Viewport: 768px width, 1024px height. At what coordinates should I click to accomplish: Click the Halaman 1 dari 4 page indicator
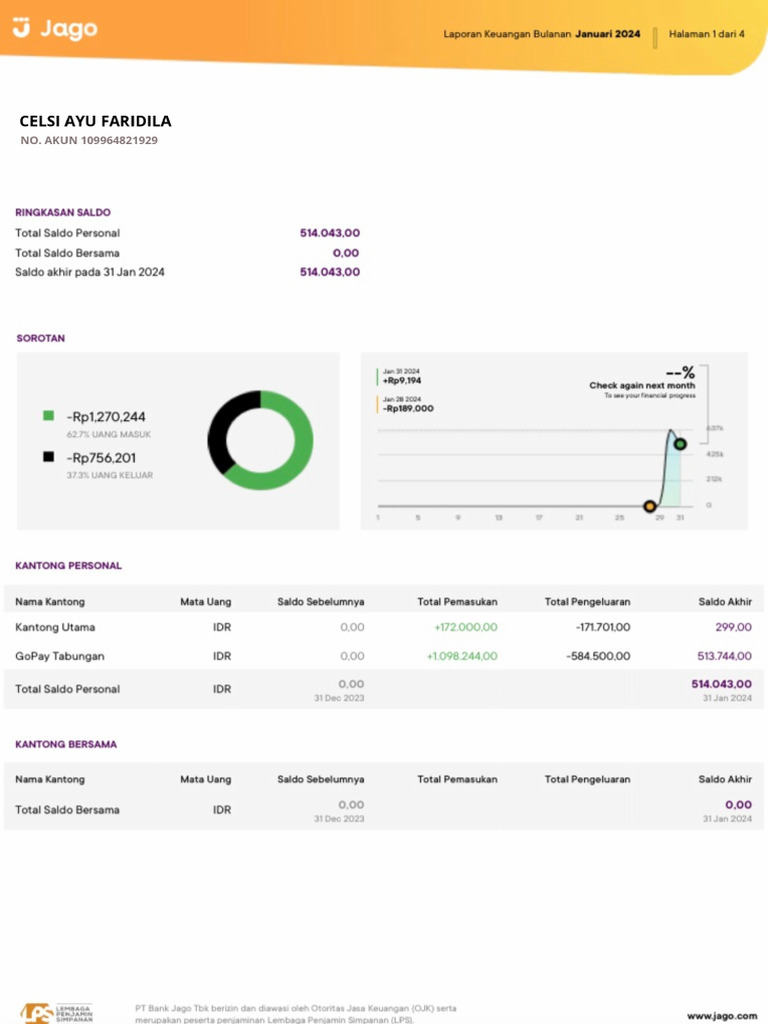pos(706,34)
